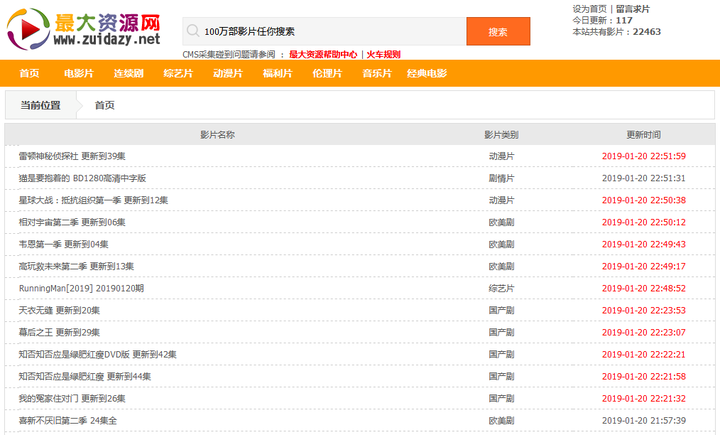
Task: Switch to the 连续剧 category
Action: click(x=128, y=73)
